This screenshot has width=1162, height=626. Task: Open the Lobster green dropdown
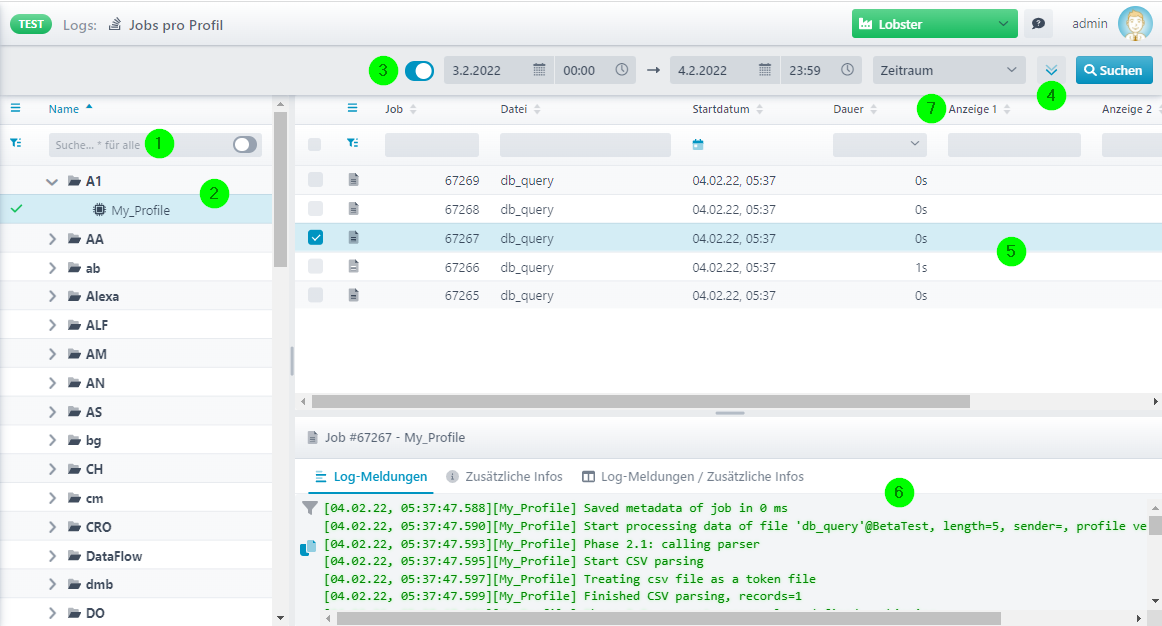coord(934,24)
